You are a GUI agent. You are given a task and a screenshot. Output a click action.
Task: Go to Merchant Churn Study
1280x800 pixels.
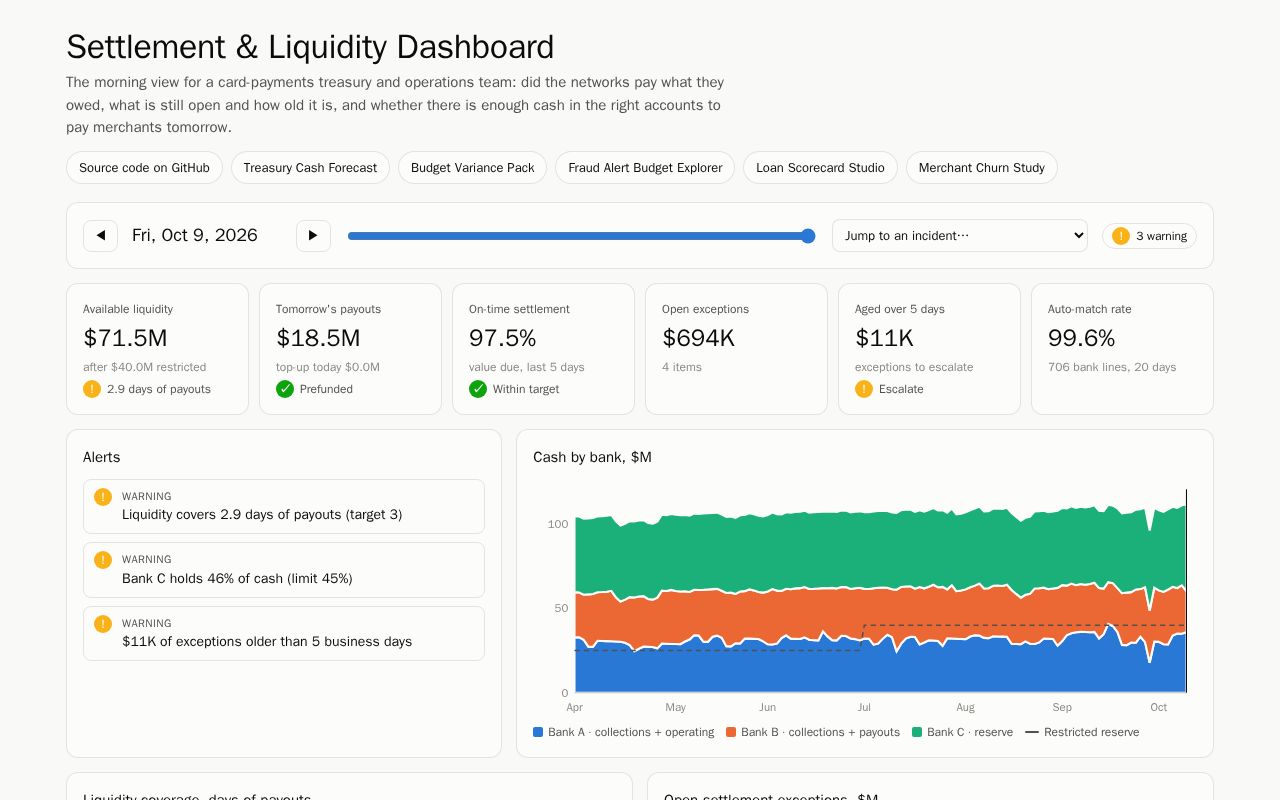[x=982, y=168]
